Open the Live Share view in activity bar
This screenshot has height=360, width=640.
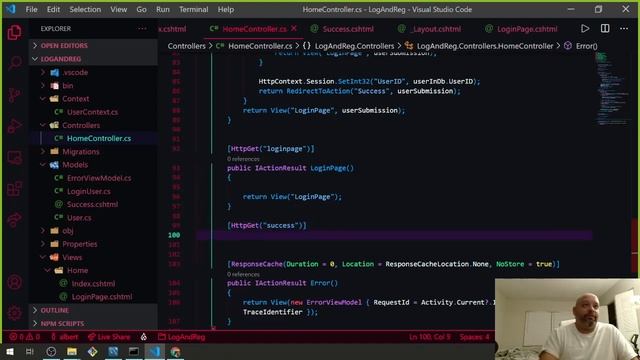click(x=15, y=220)
